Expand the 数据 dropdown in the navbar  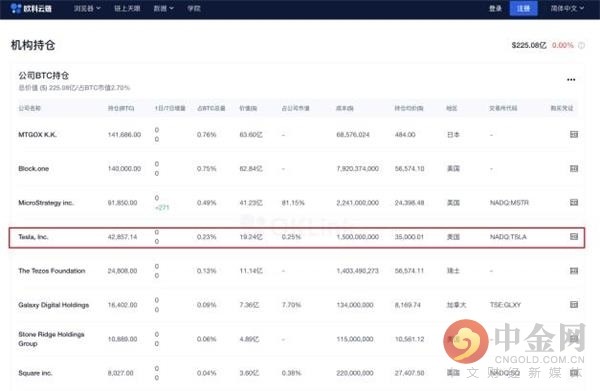[163, 8]
